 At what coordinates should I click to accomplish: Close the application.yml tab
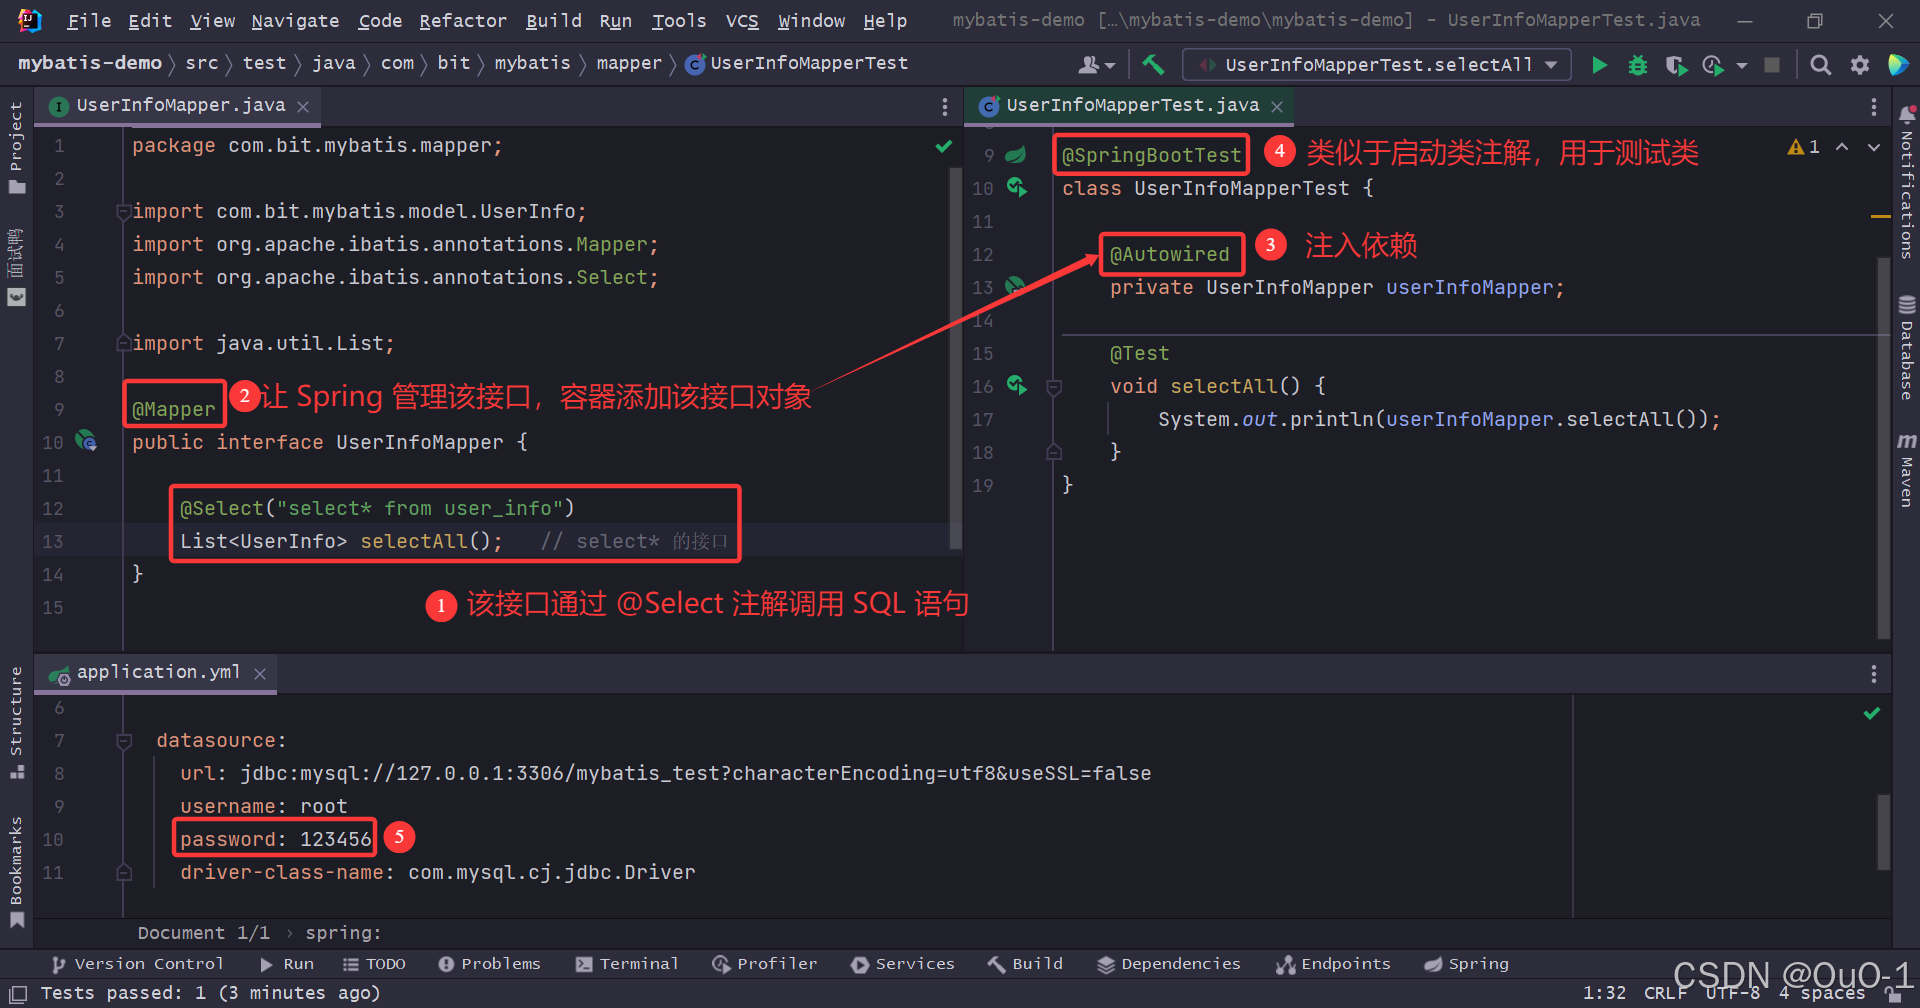pos(260,674)
